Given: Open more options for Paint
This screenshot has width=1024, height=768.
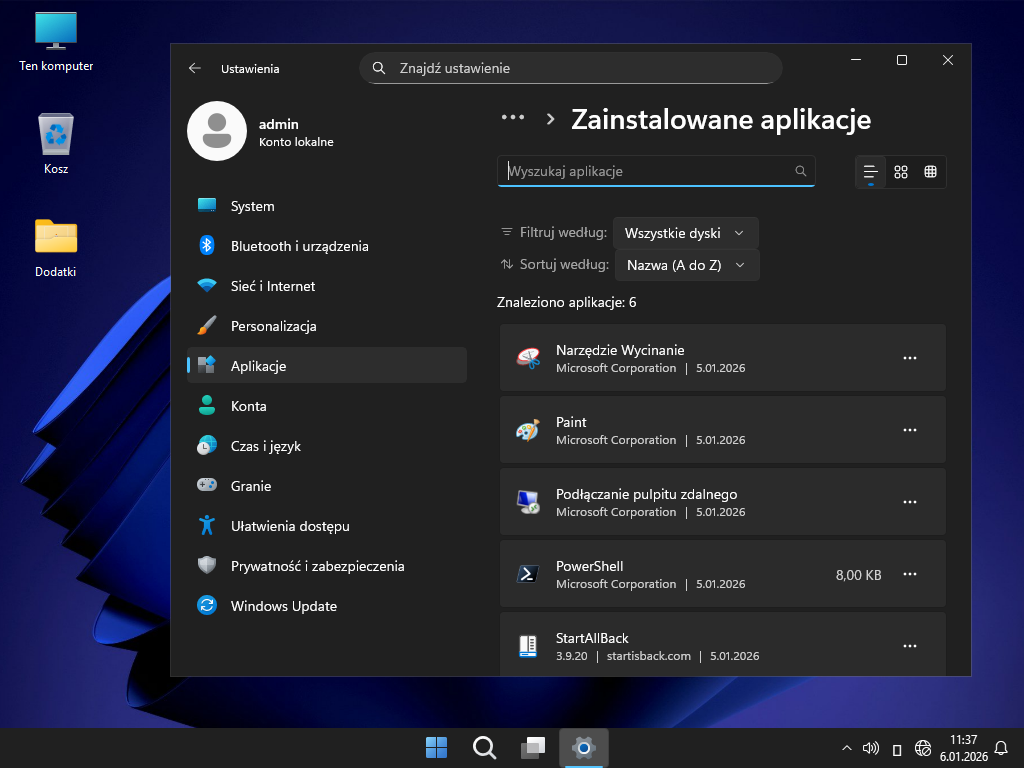Looking at the screenshot, I should [x=910, y=430].
